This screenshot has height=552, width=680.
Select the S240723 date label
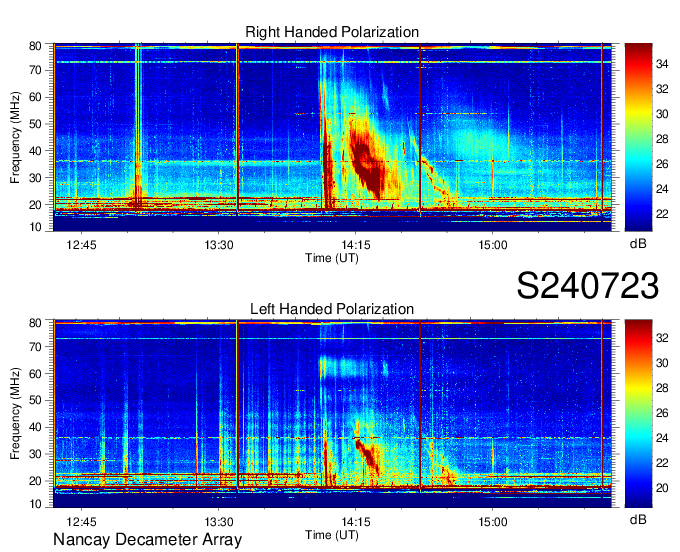tap(588, 286)
